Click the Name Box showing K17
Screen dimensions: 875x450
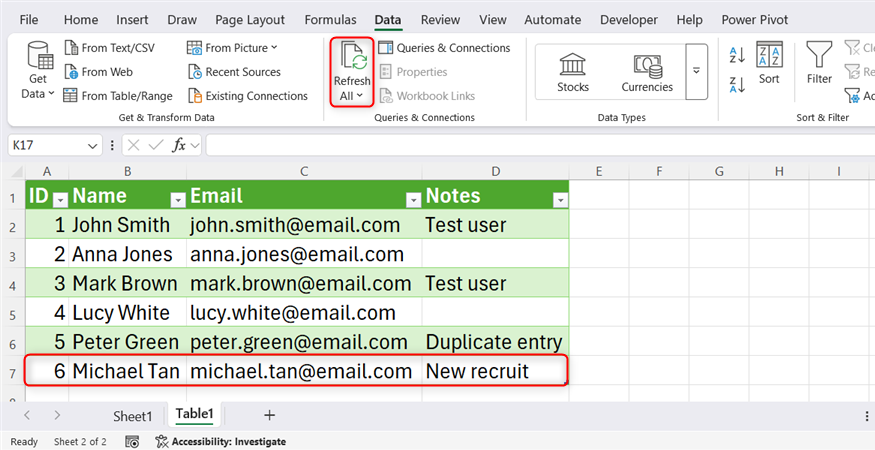pos(46,146)
